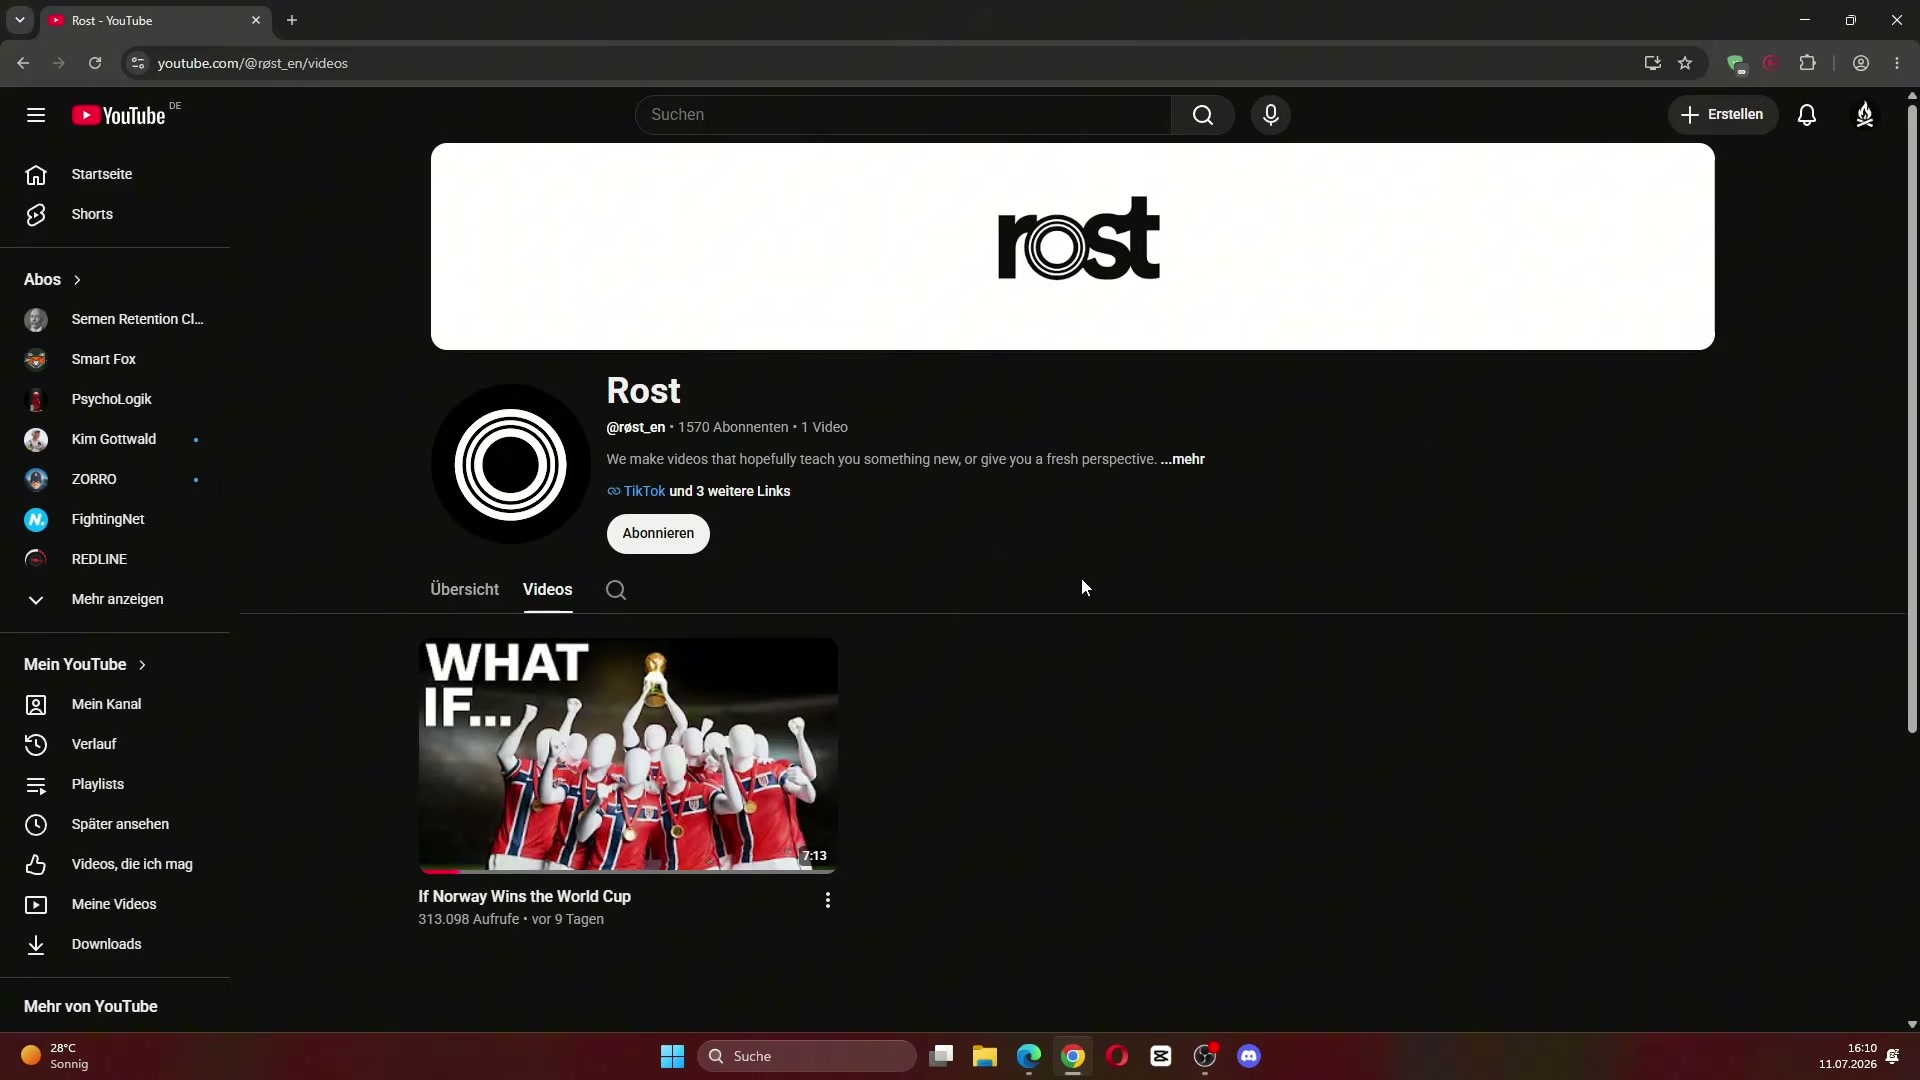Open the notifications bell
Screen dimensions: 1920x1080
[1807, 115]
